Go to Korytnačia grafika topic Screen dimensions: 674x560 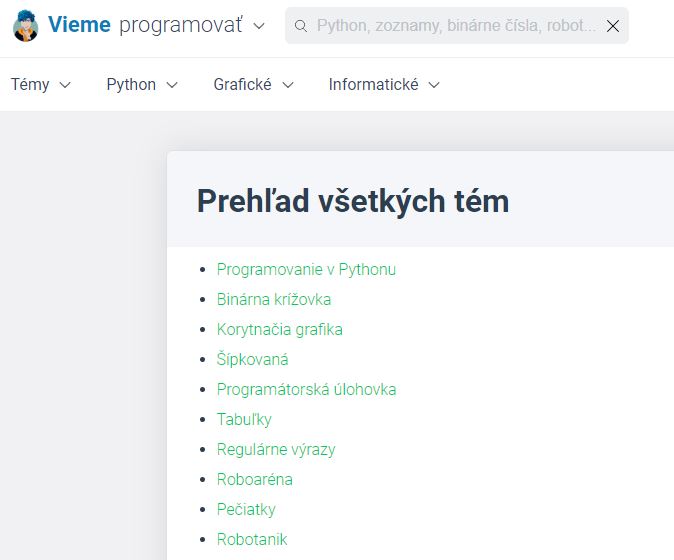point(279,330)
